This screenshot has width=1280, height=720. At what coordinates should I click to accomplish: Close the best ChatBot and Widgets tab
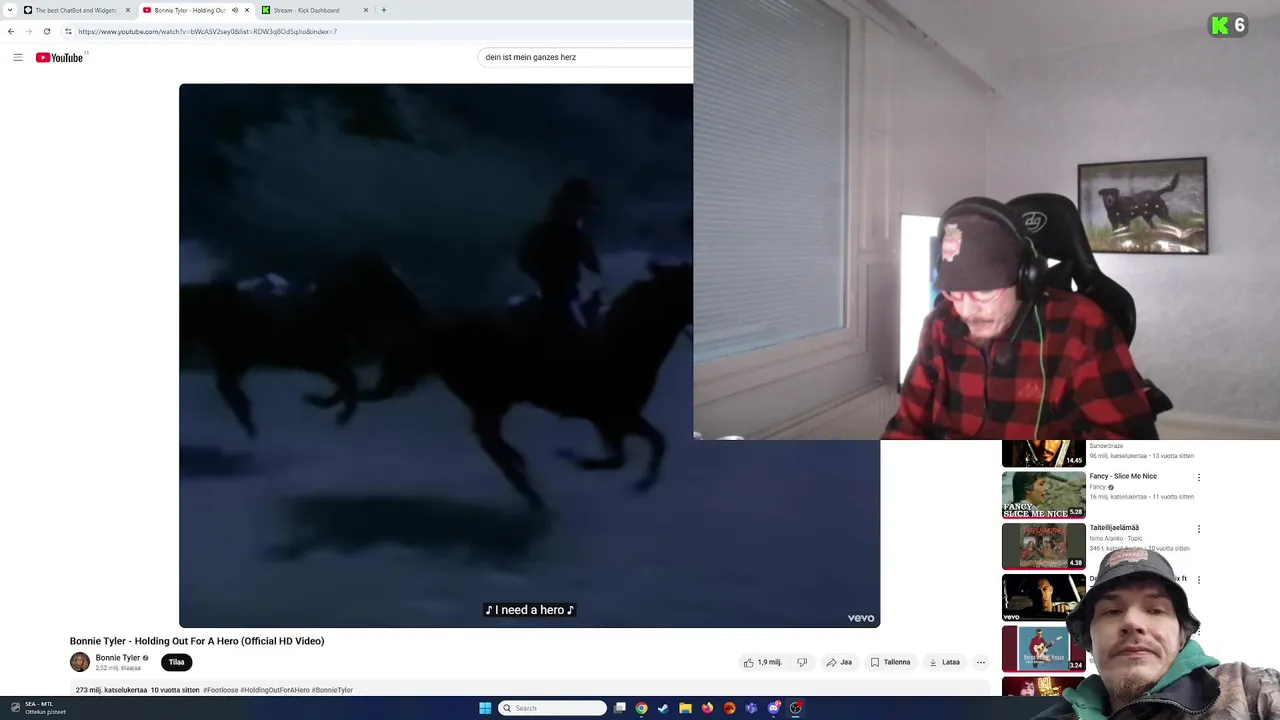point(128,10)
